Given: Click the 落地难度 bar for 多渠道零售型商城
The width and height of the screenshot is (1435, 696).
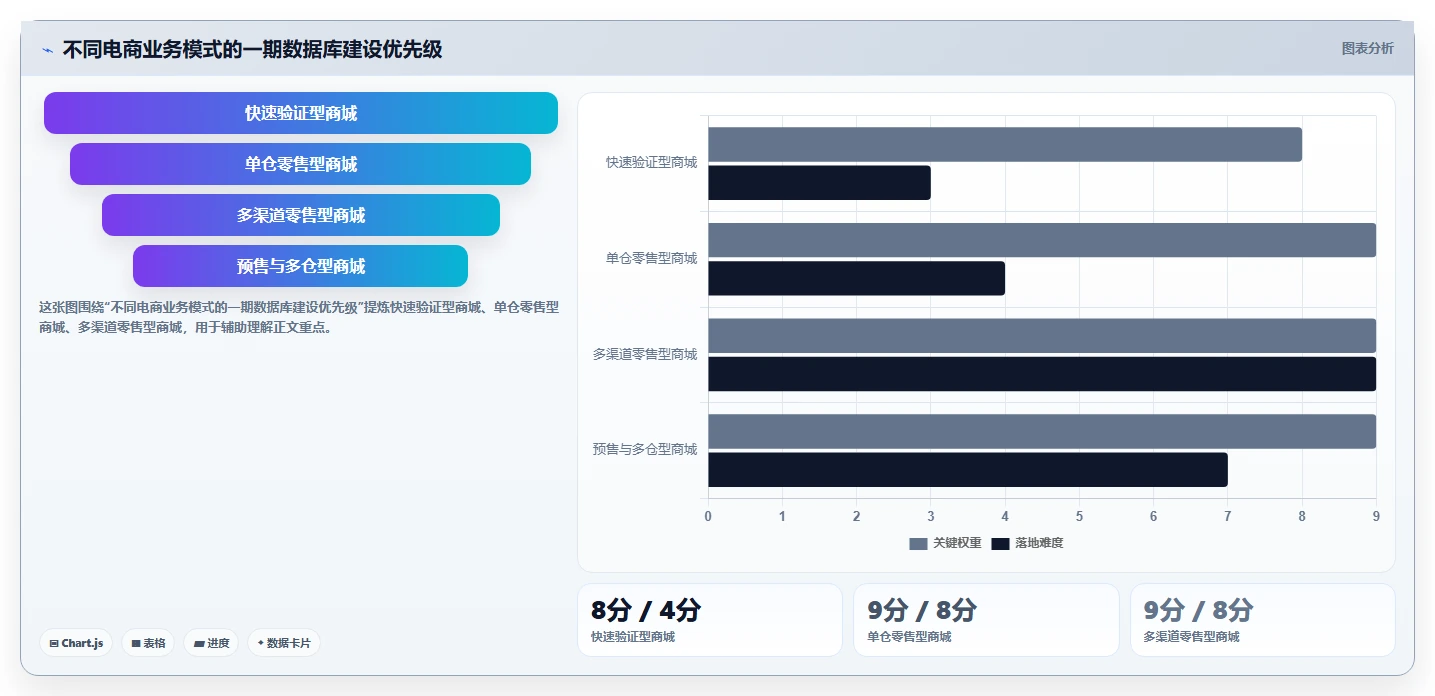Looking at the screenshot, I should (1042, 374).
